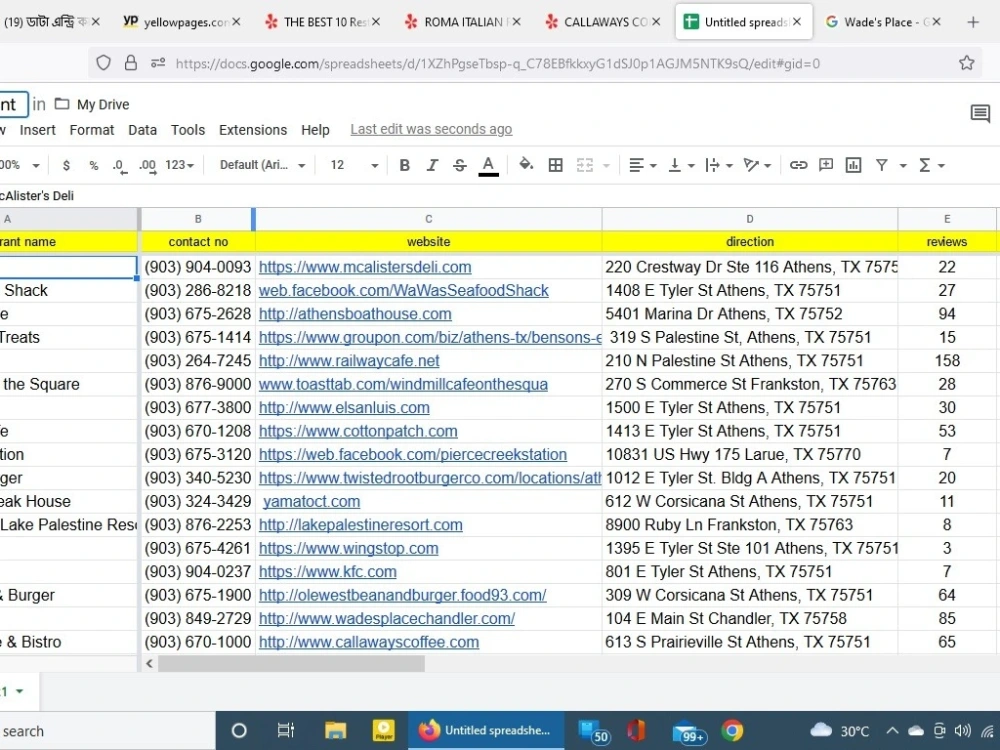The height and width of the screenshot is (750, 1000).
Task: Click 'Last edit was seconds ago' link
Action: click(x=431, y=129)
